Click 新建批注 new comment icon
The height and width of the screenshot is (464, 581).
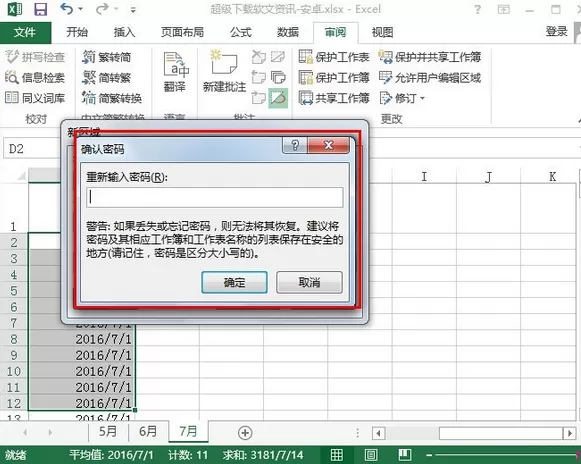point(224,63)
